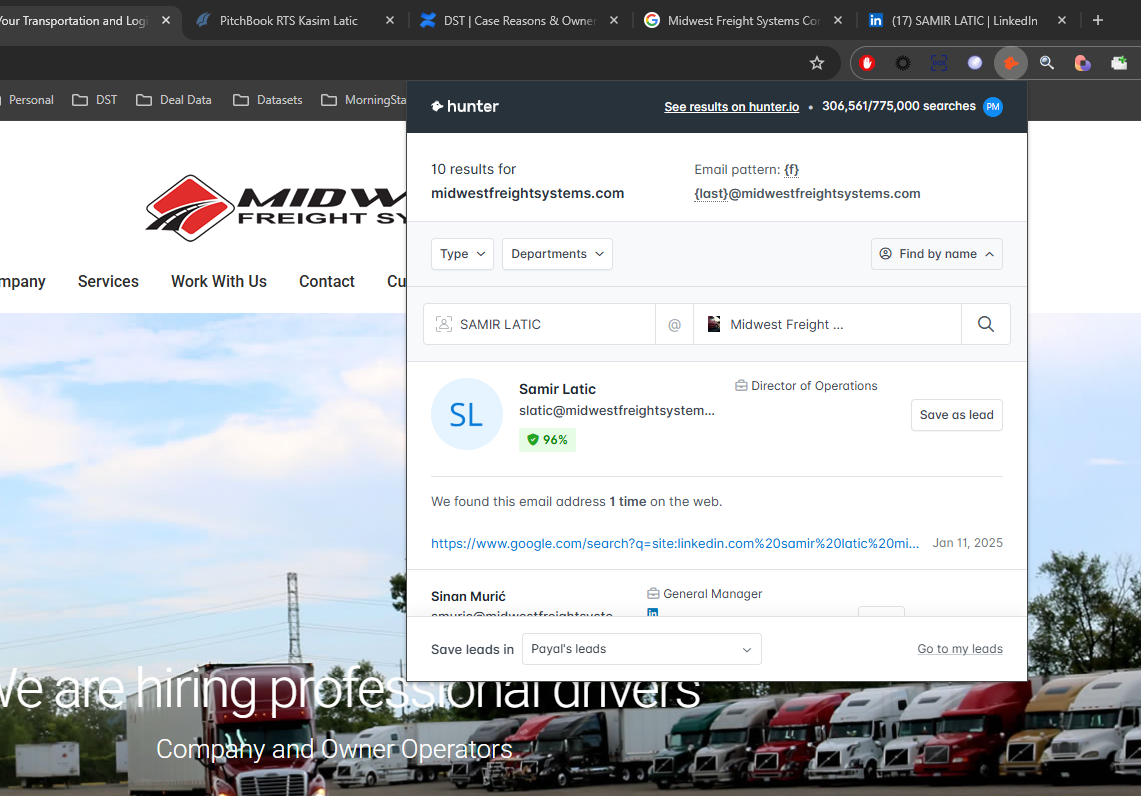Expand the Departments filter dropdown
The width and height of the screenshot is (1141, 796).
pyautogui.click(x=557, y=254)
